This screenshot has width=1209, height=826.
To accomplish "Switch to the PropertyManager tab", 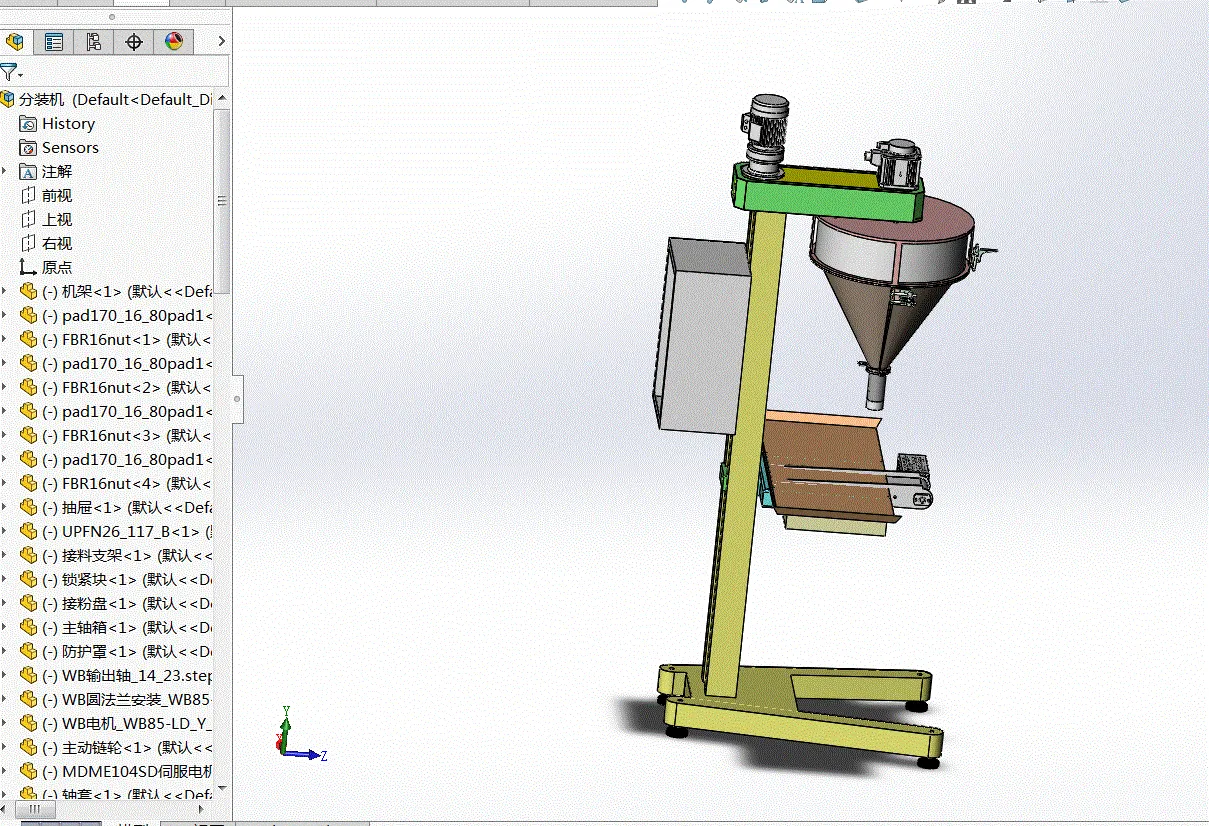I will coord(54,41).
